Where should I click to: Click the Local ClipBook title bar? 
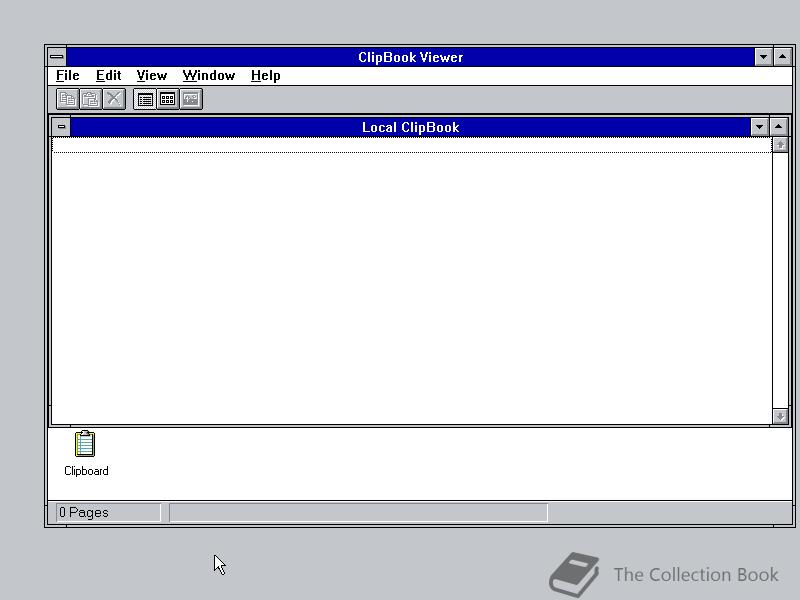410,127
